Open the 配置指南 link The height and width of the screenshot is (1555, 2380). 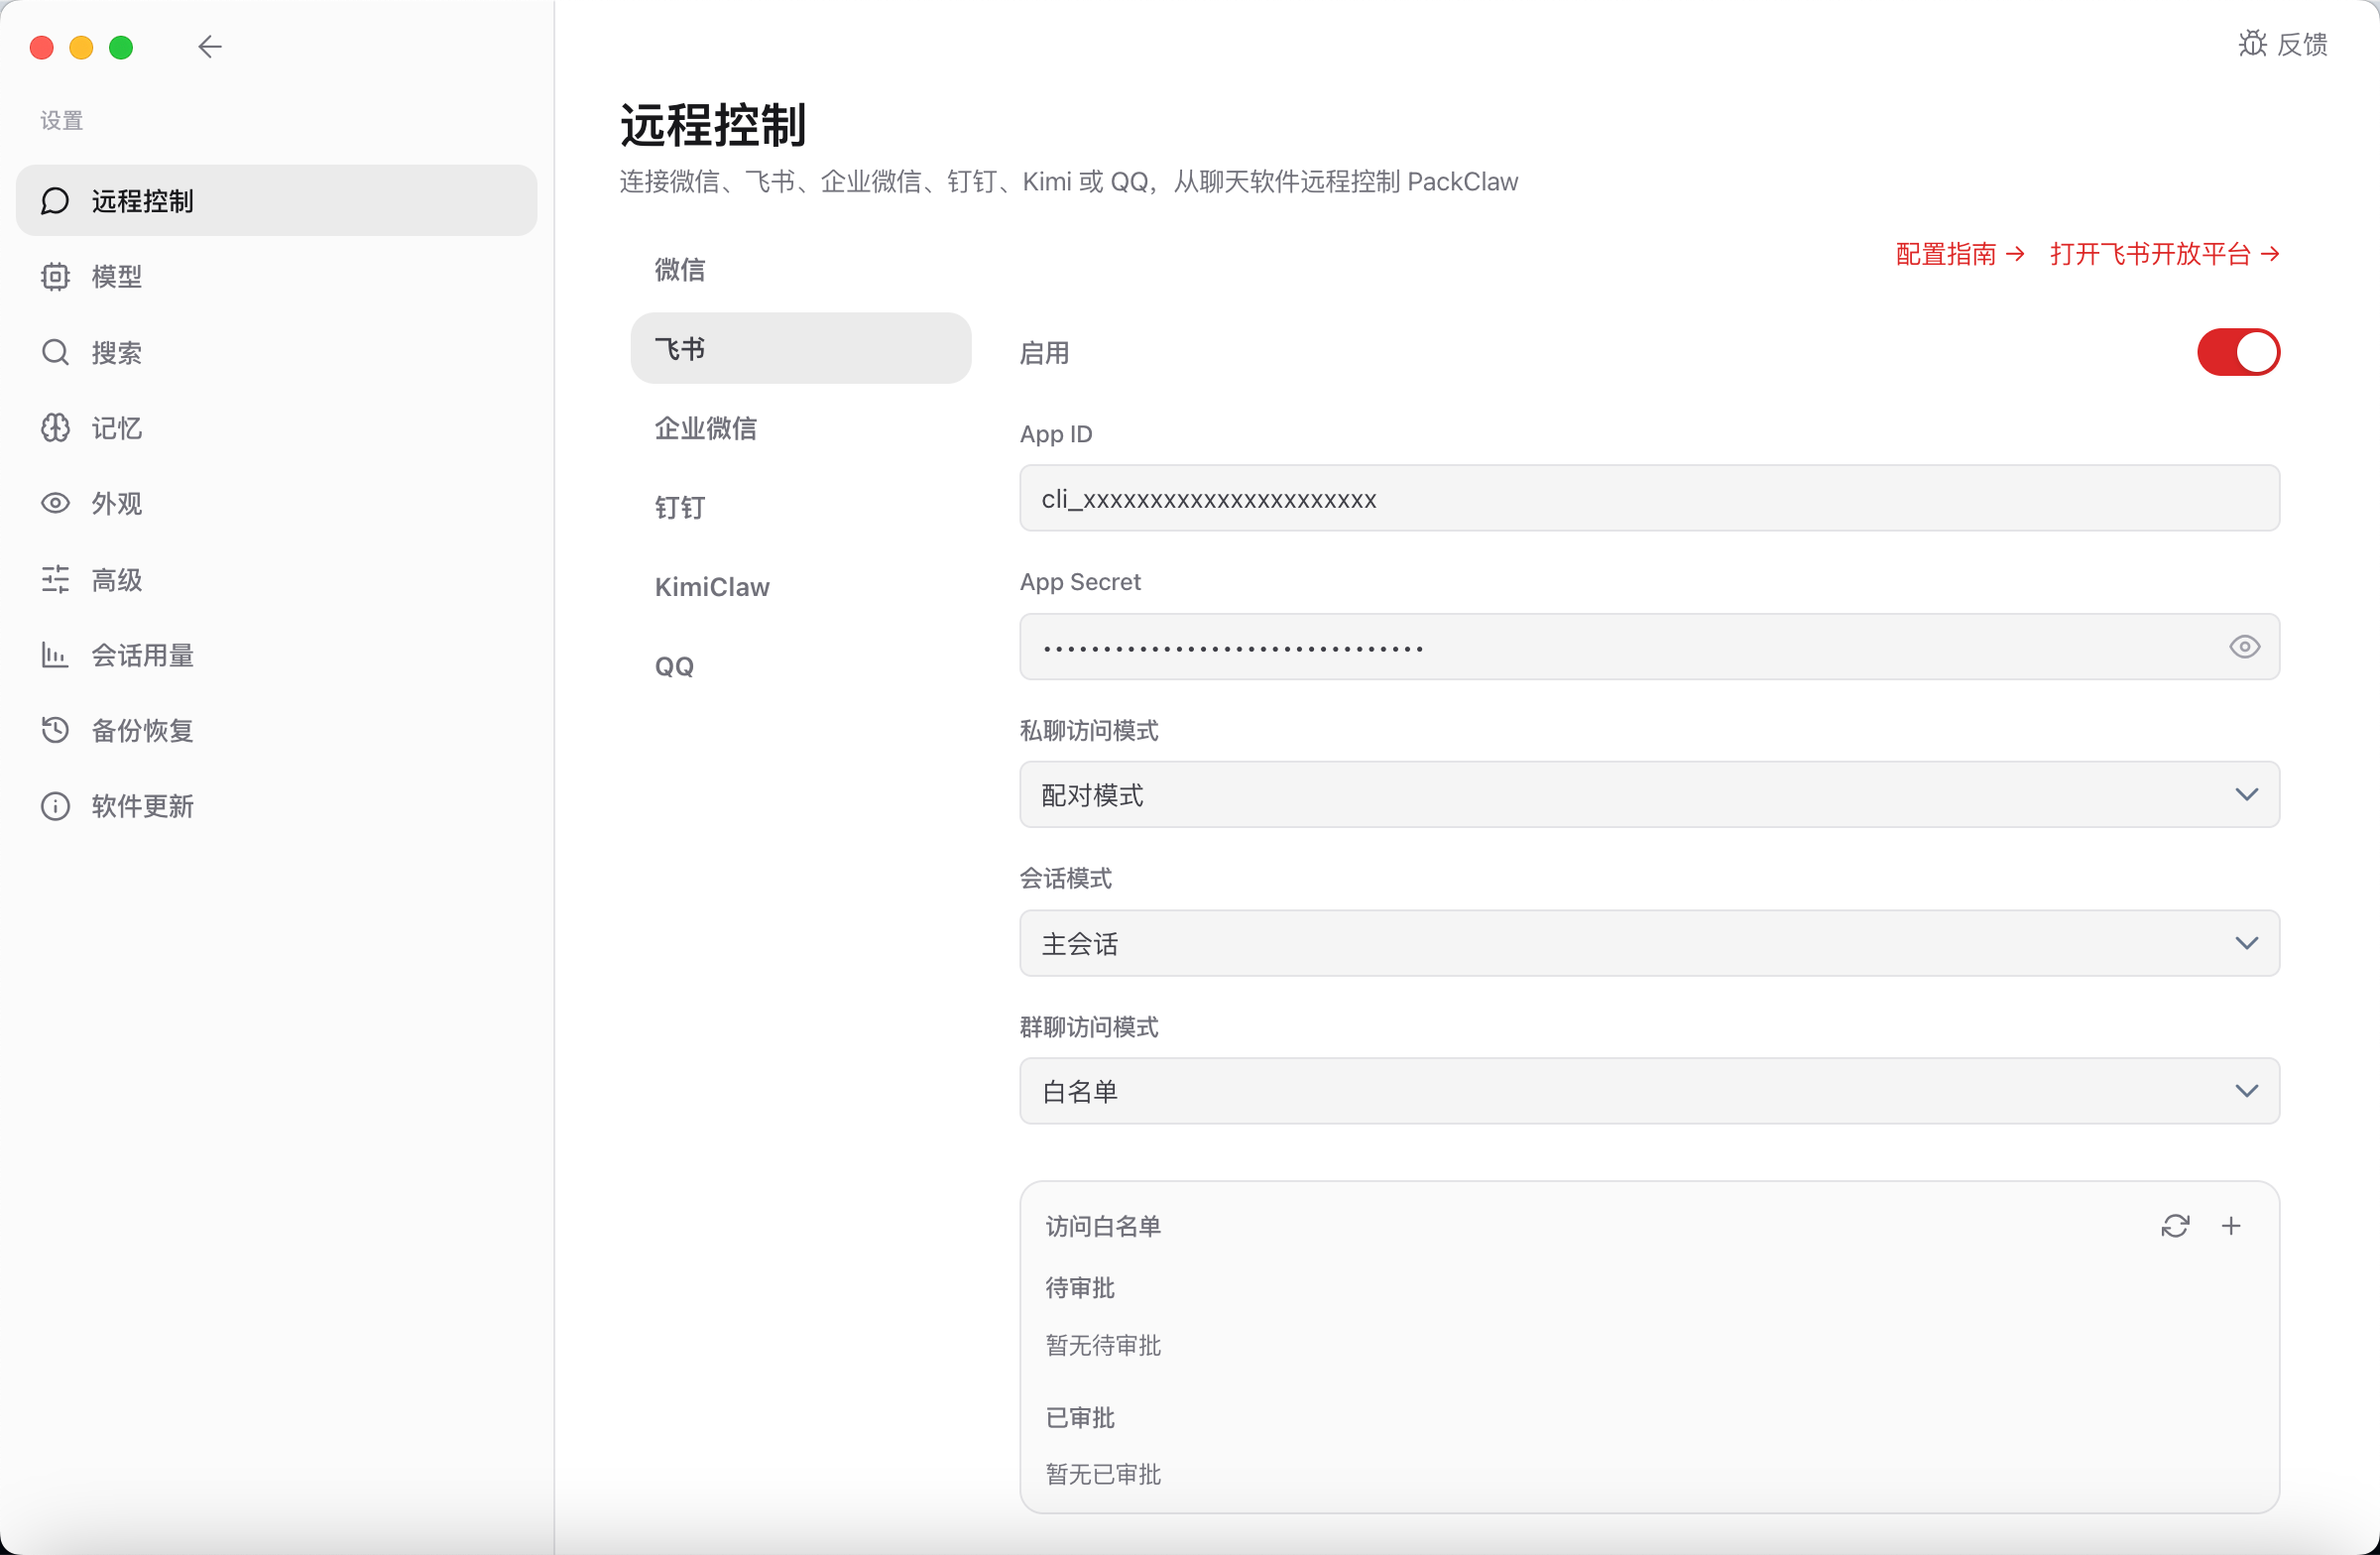tap(1960, 254)
